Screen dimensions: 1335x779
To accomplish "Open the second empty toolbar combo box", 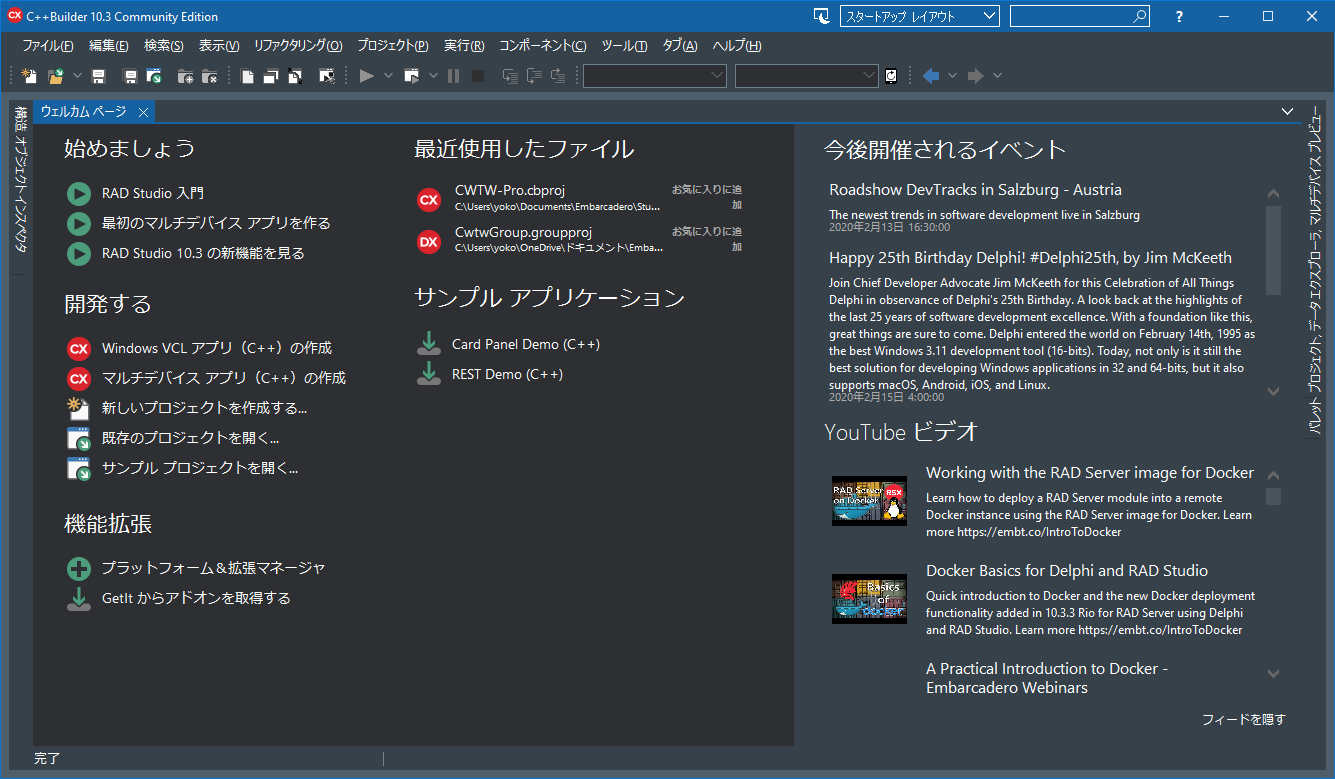I will point(807,76).
